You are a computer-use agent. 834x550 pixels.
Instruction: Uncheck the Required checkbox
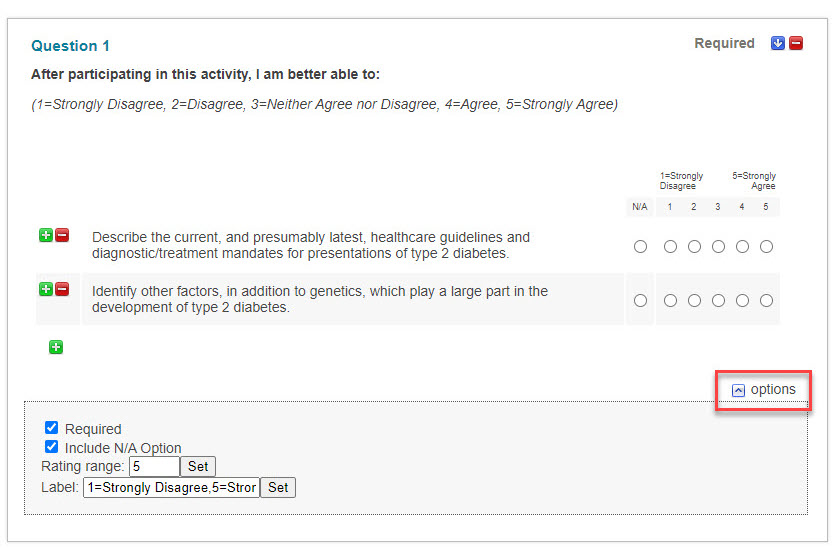tap(52, 428)
